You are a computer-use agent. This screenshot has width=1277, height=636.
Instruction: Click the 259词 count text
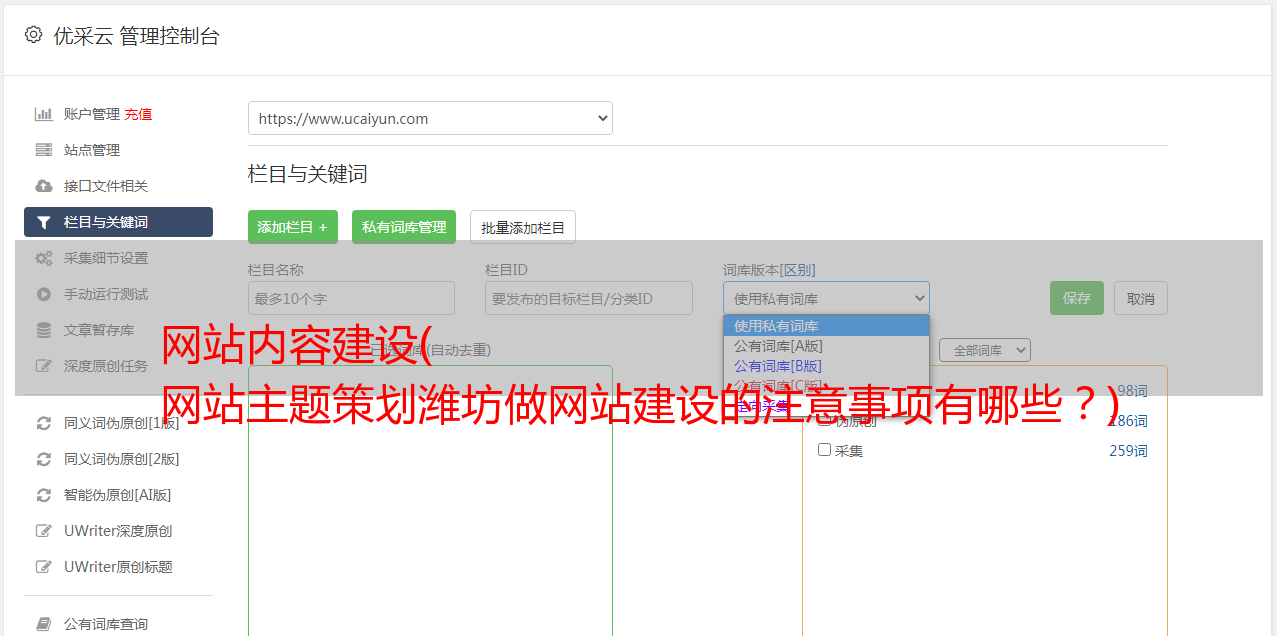(1128, 451)
